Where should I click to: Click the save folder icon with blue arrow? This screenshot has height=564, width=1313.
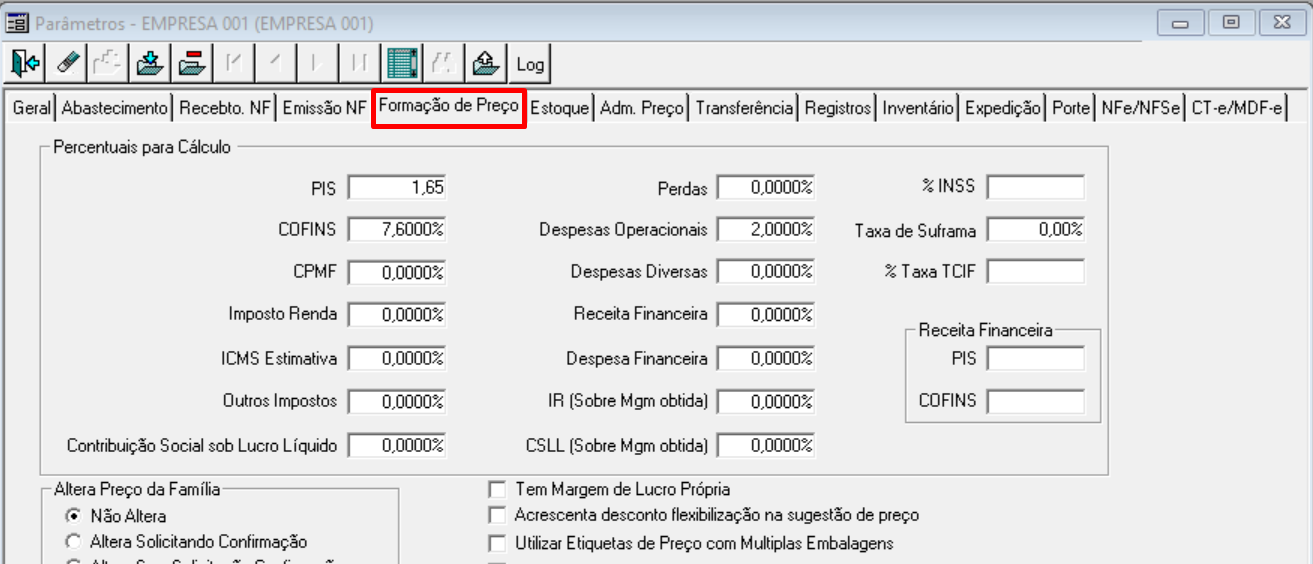149,64
